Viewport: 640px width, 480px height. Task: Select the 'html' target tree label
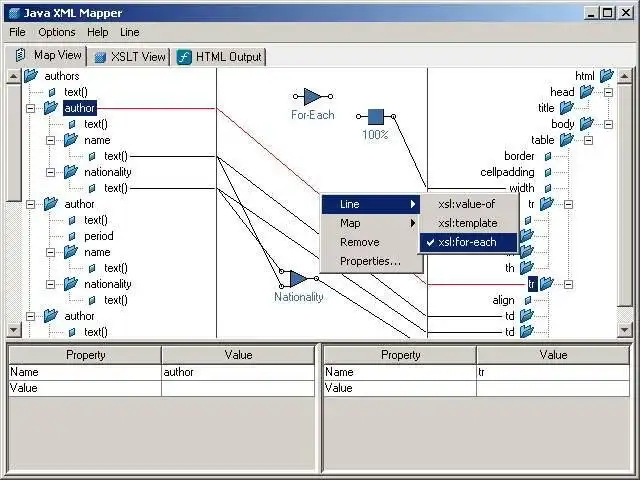coord(585,76)
